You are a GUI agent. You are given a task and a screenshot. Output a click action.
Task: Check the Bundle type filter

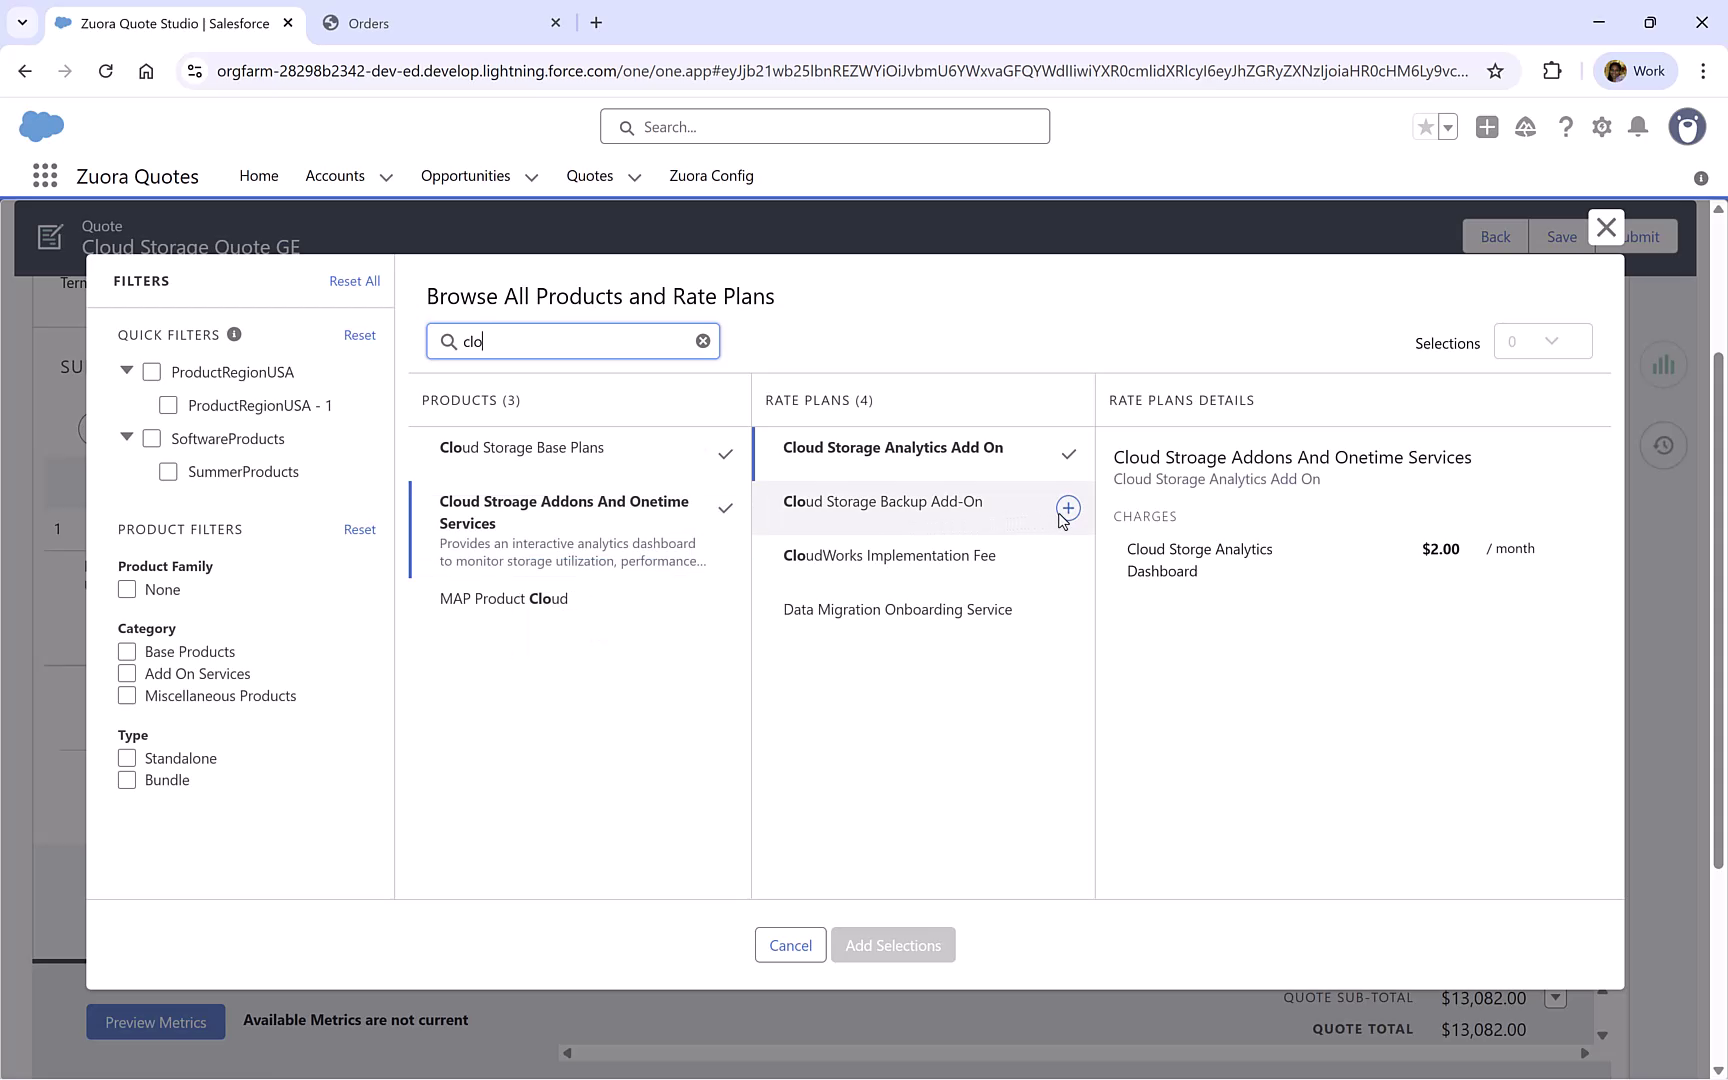click(127, 779)
